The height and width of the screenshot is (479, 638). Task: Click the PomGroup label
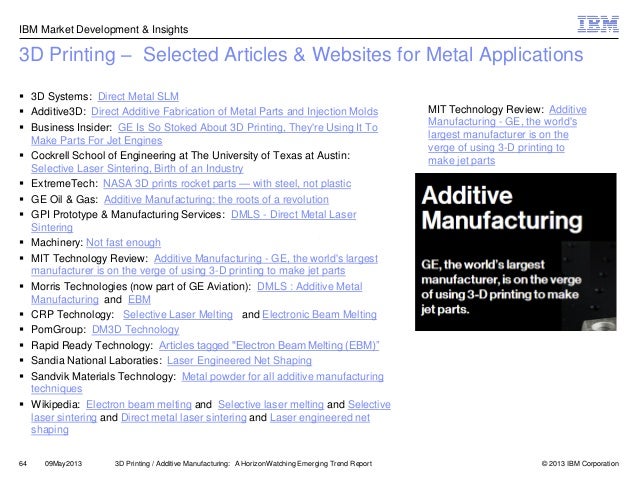(59, 330)
